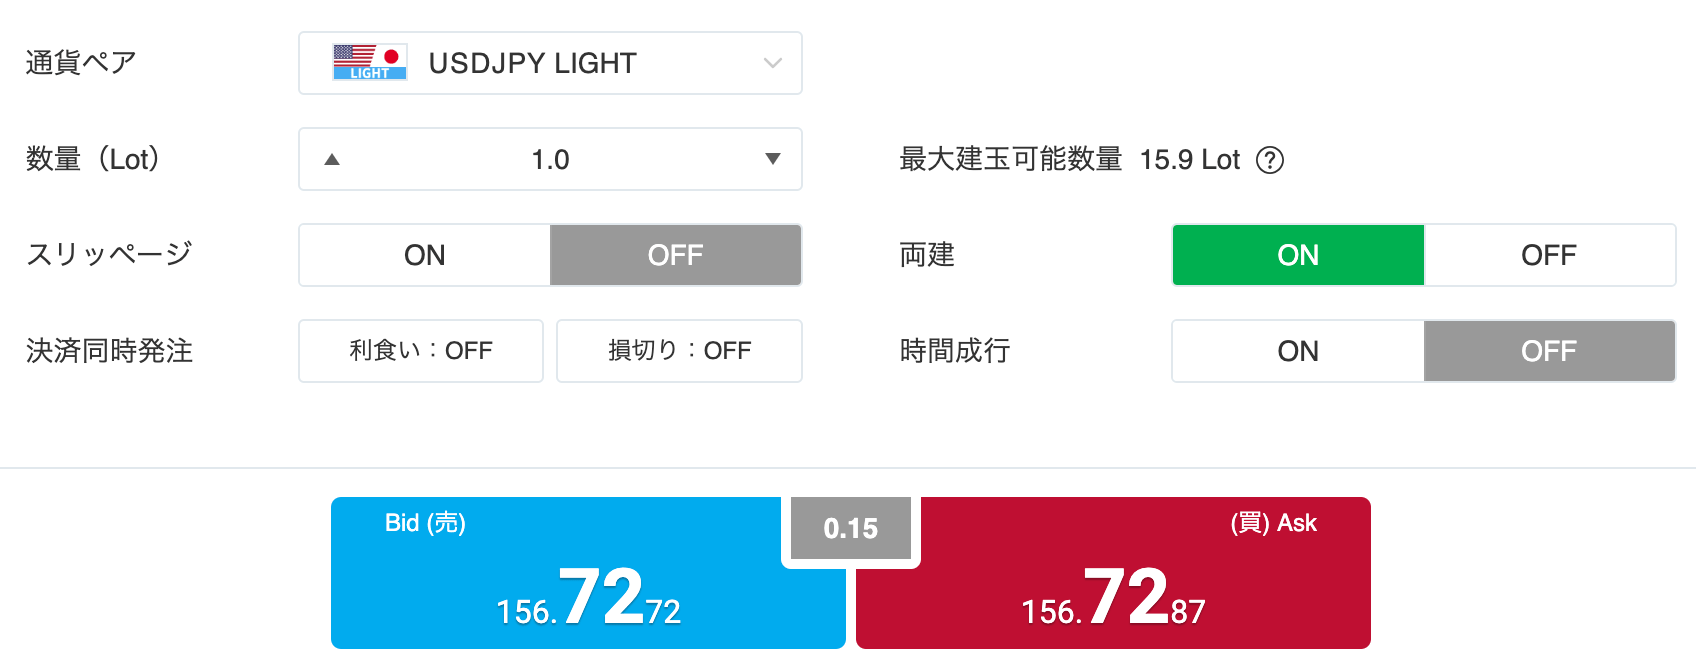This screenshot has height=666, width=1696.
Task: Click the 0.15 spread indicator
Action: pyautogui.click(x=851, y=528)
